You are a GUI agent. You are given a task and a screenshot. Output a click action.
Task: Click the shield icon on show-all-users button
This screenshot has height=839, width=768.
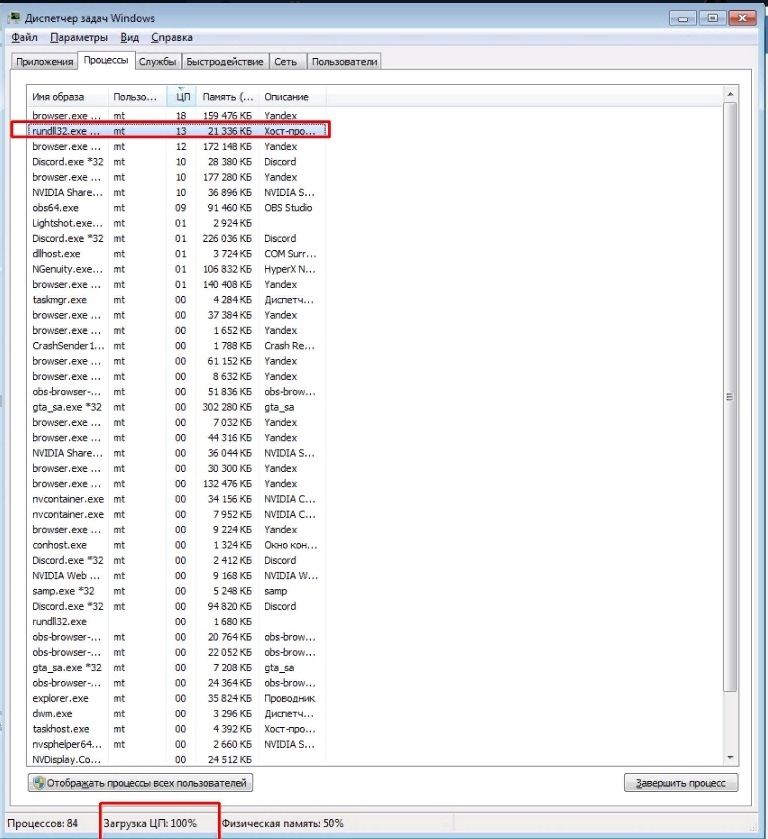tap(39, 783)
